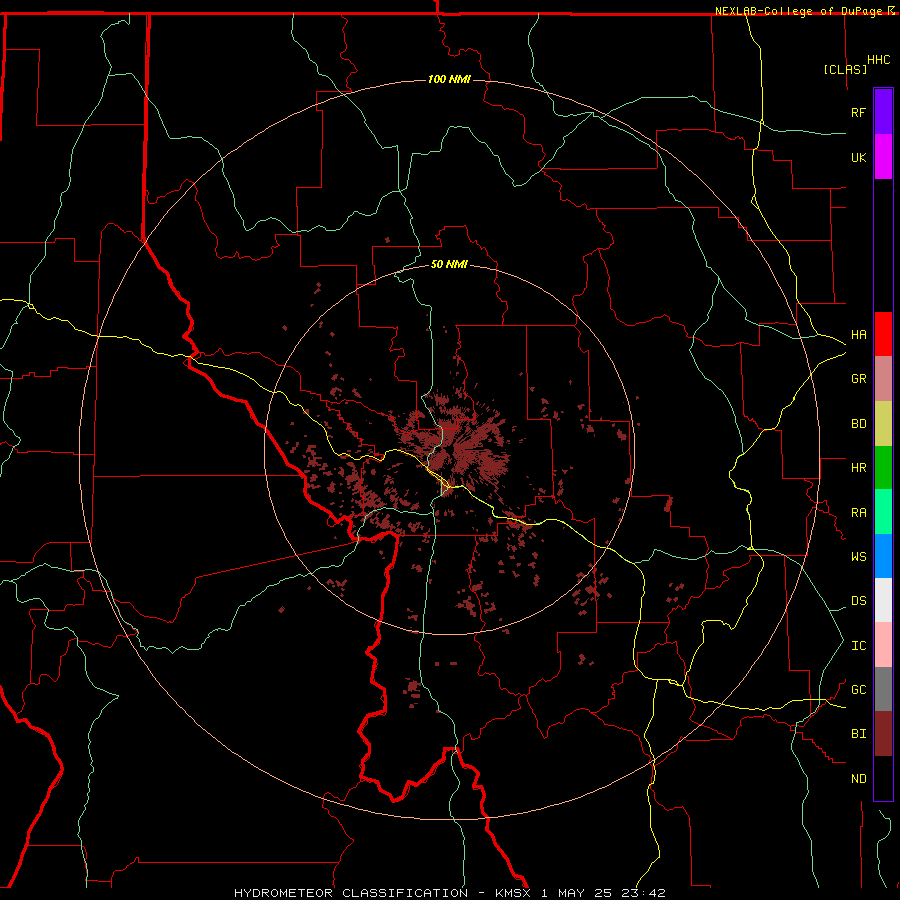The image size is (900, 900).
Task: Click the KMSX radar site identifier
Action: point(513,893)
